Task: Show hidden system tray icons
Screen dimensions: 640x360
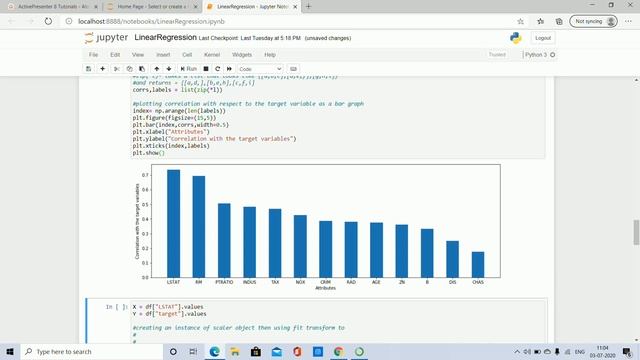Action: pos(517,351)
